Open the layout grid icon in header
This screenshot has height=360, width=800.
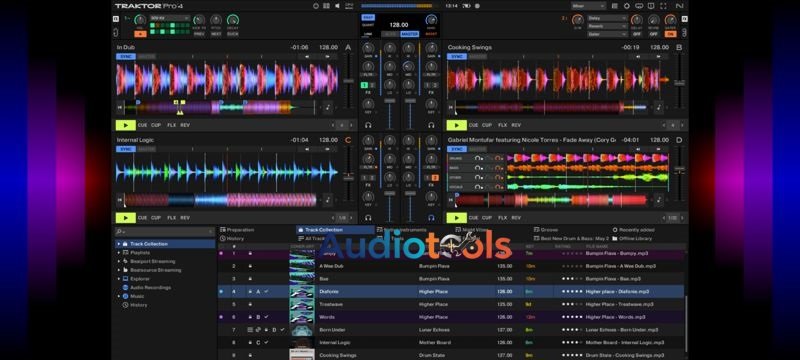tap(326, 6)
